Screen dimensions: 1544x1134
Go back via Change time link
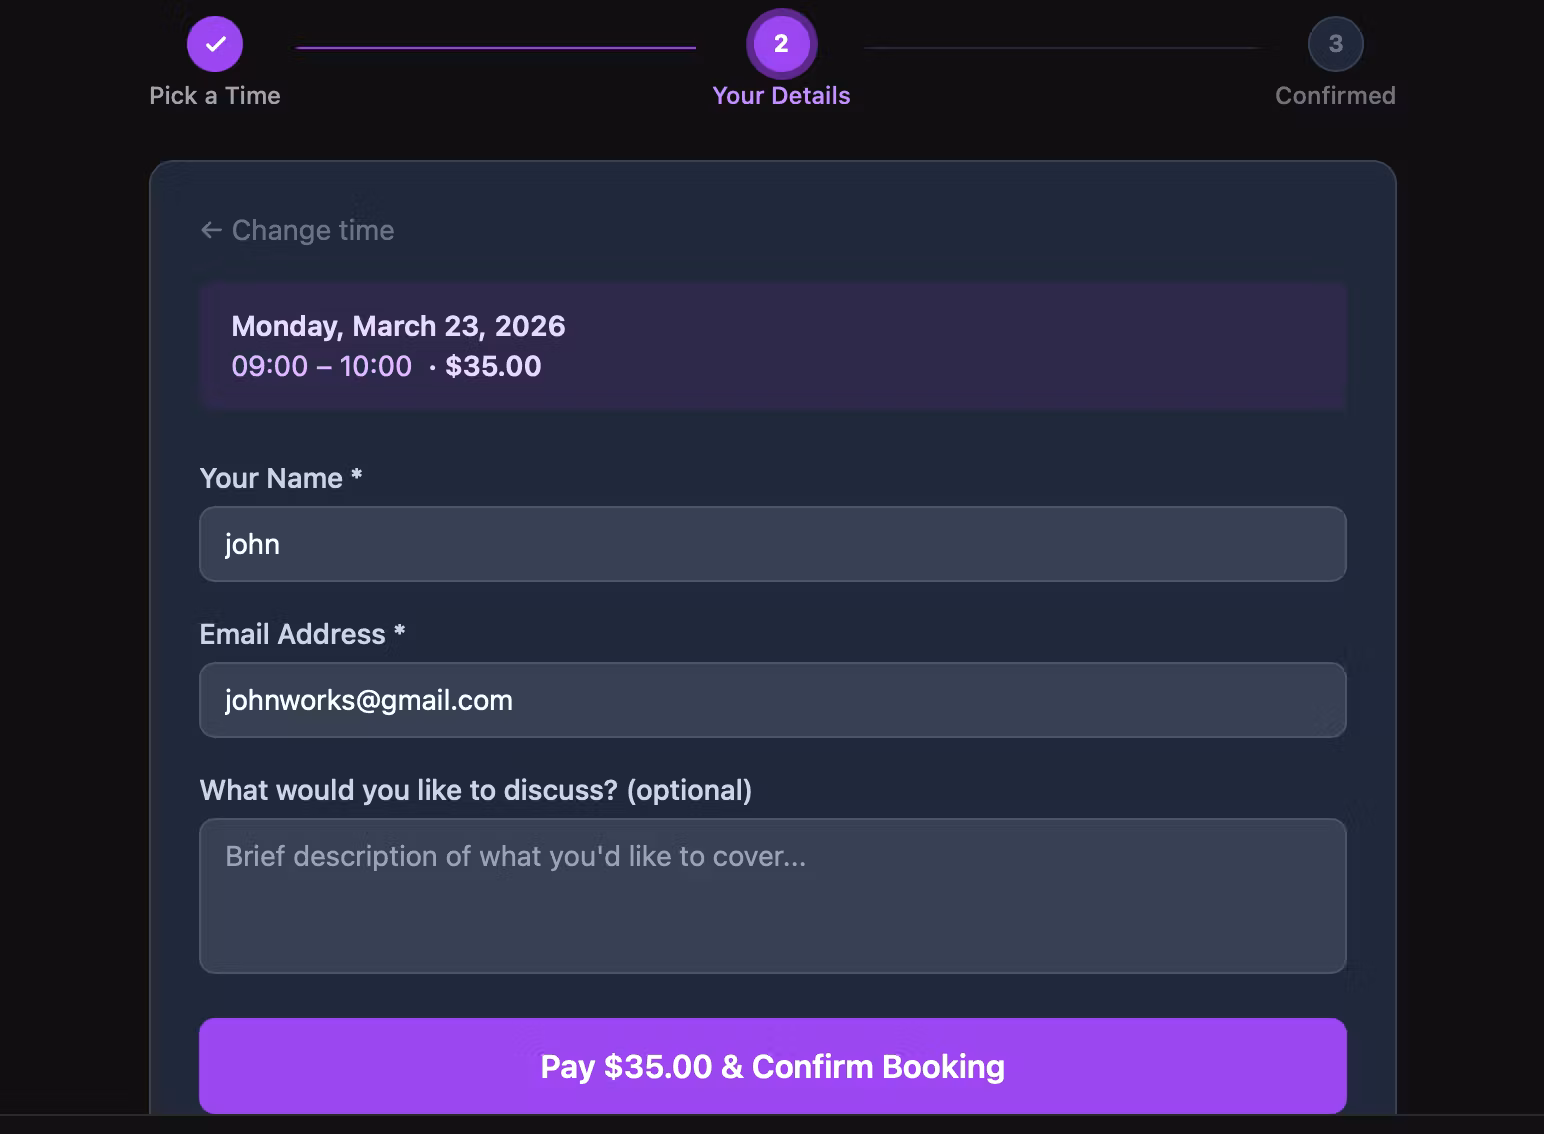point(297,230)
